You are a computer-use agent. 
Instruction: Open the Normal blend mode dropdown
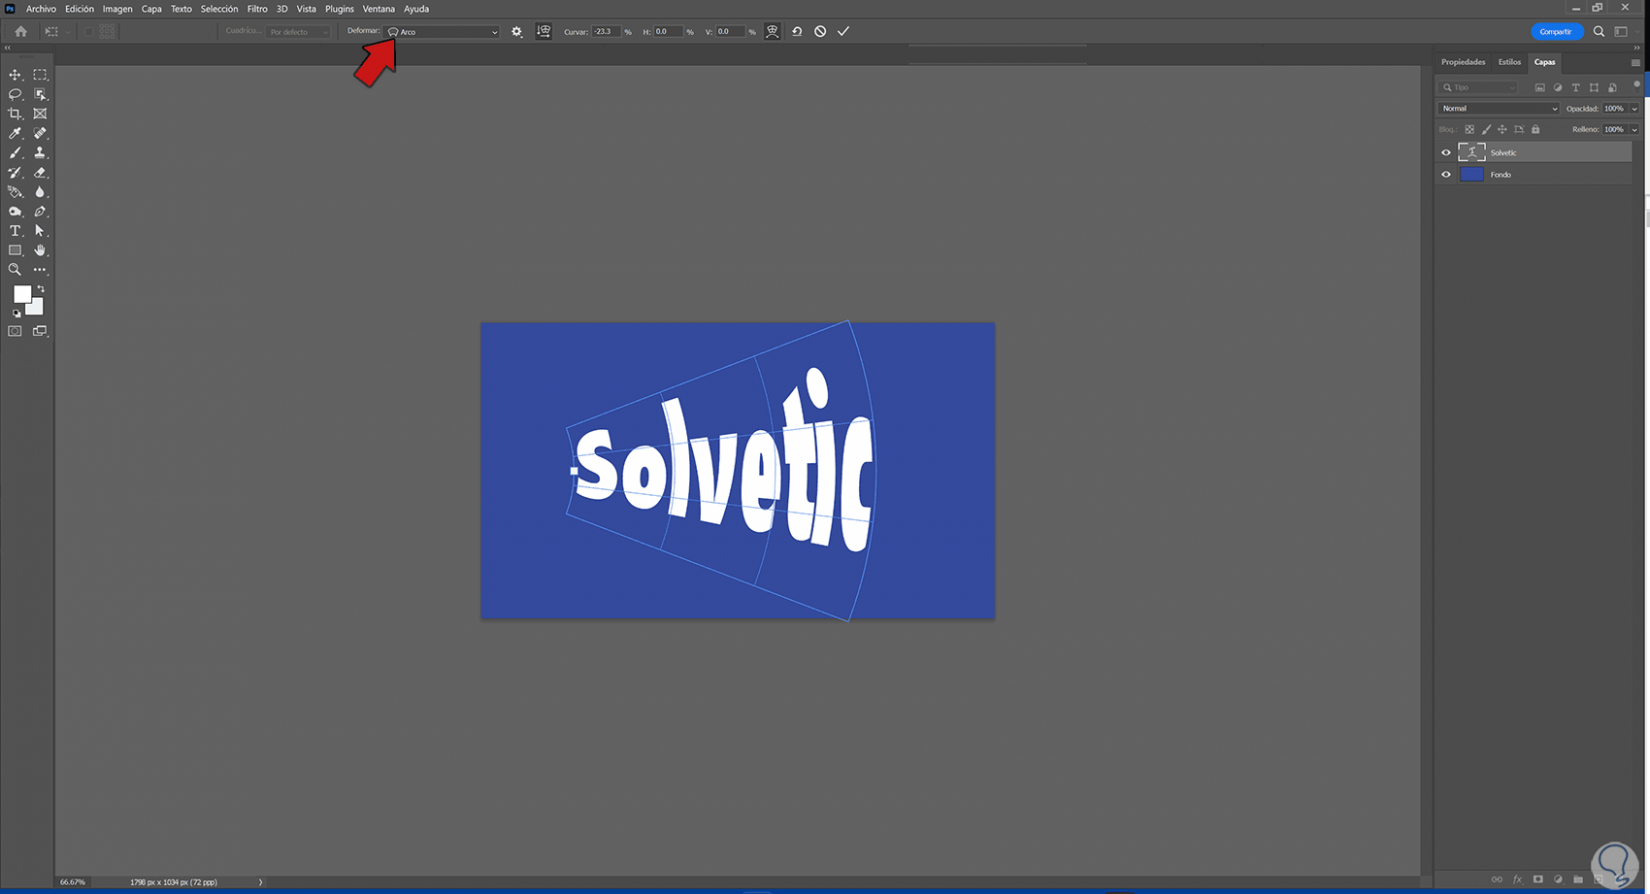(x=1498, y=108)
